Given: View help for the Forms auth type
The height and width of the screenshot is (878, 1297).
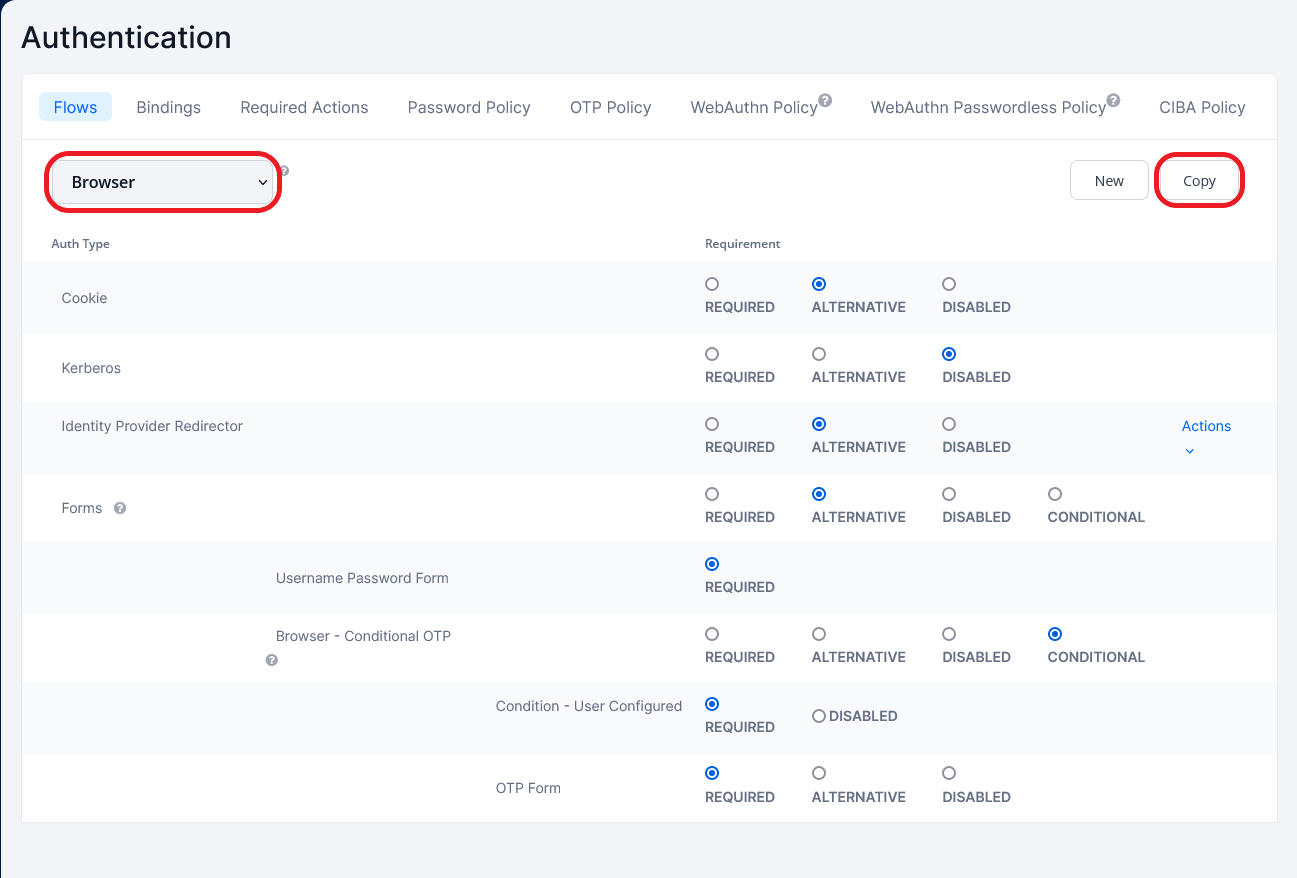Looking at the screenshot, I should 119,508.
